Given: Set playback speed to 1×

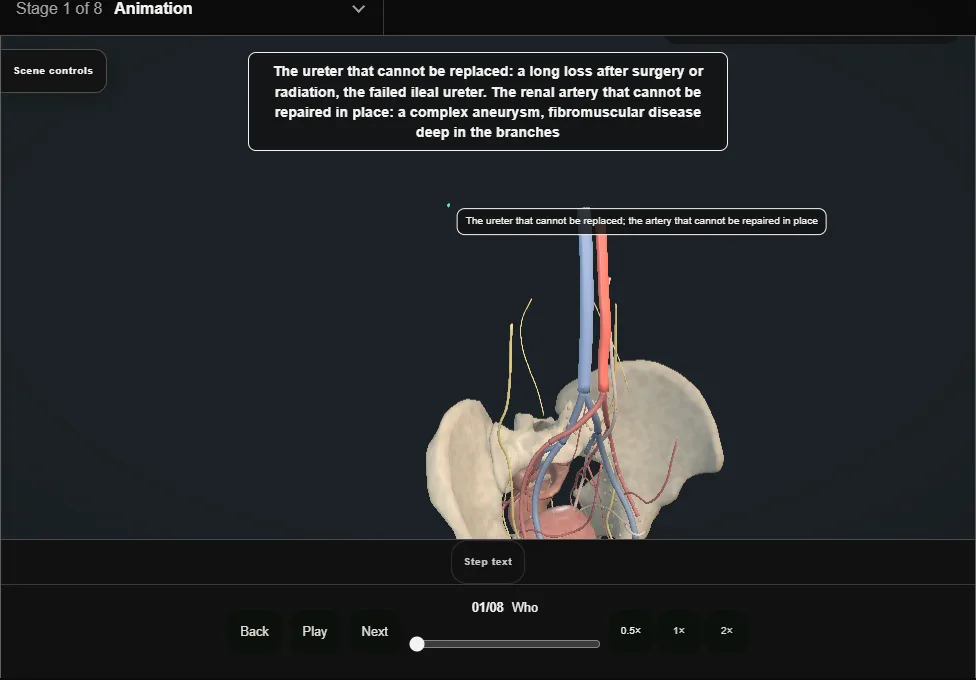Looking at the screenshot, I should 679,631.
